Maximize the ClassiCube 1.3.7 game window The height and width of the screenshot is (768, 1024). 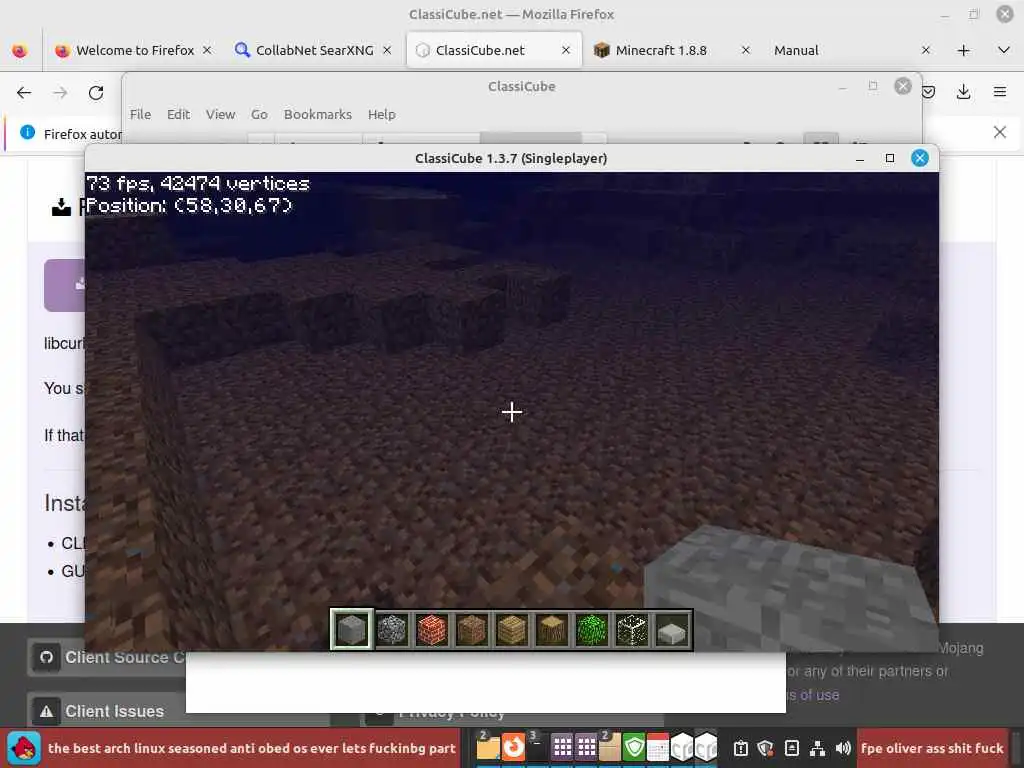[x=889, y=158]
